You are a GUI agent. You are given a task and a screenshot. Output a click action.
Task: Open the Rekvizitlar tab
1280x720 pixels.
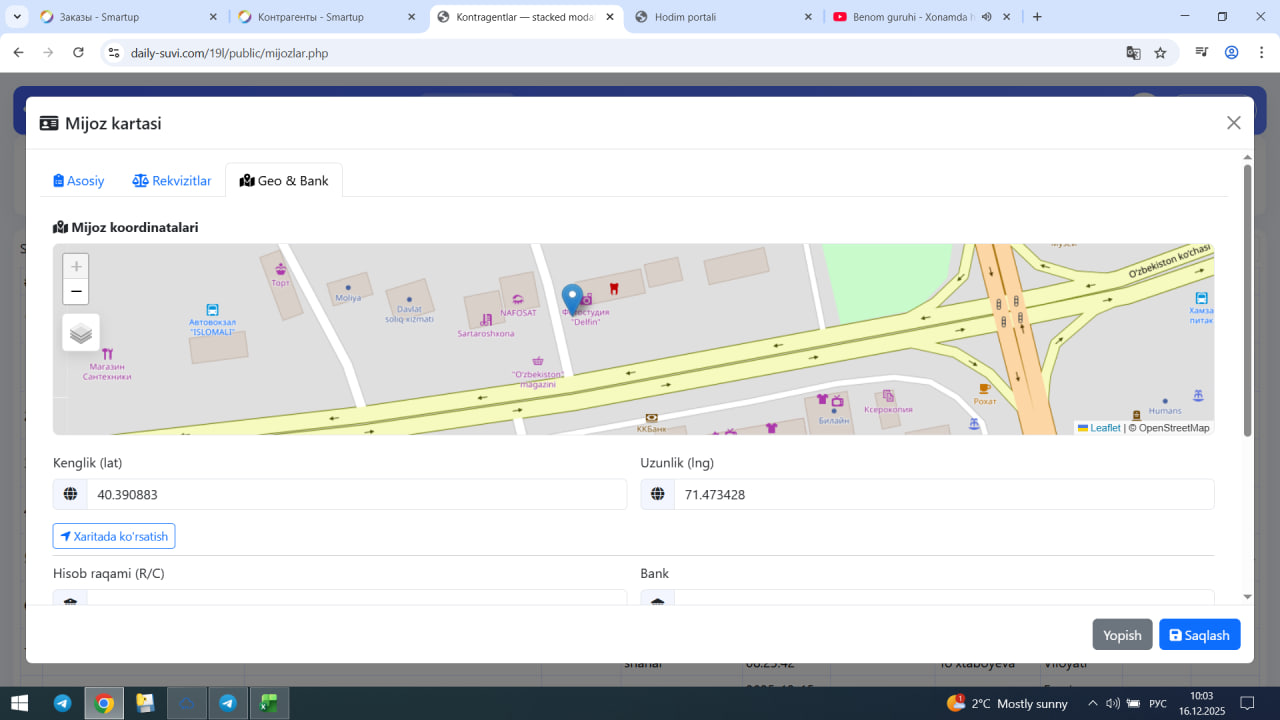[172, 181]
